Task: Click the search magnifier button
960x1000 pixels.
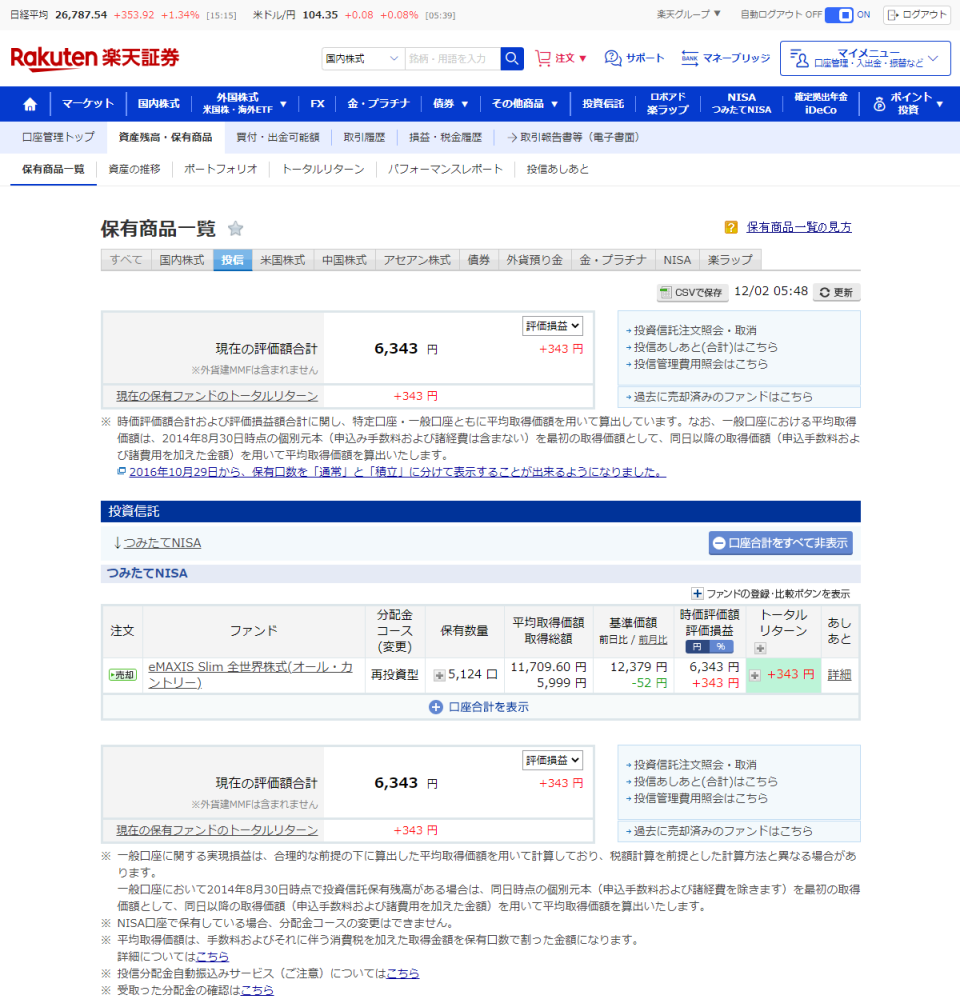Action: [512, 59]
